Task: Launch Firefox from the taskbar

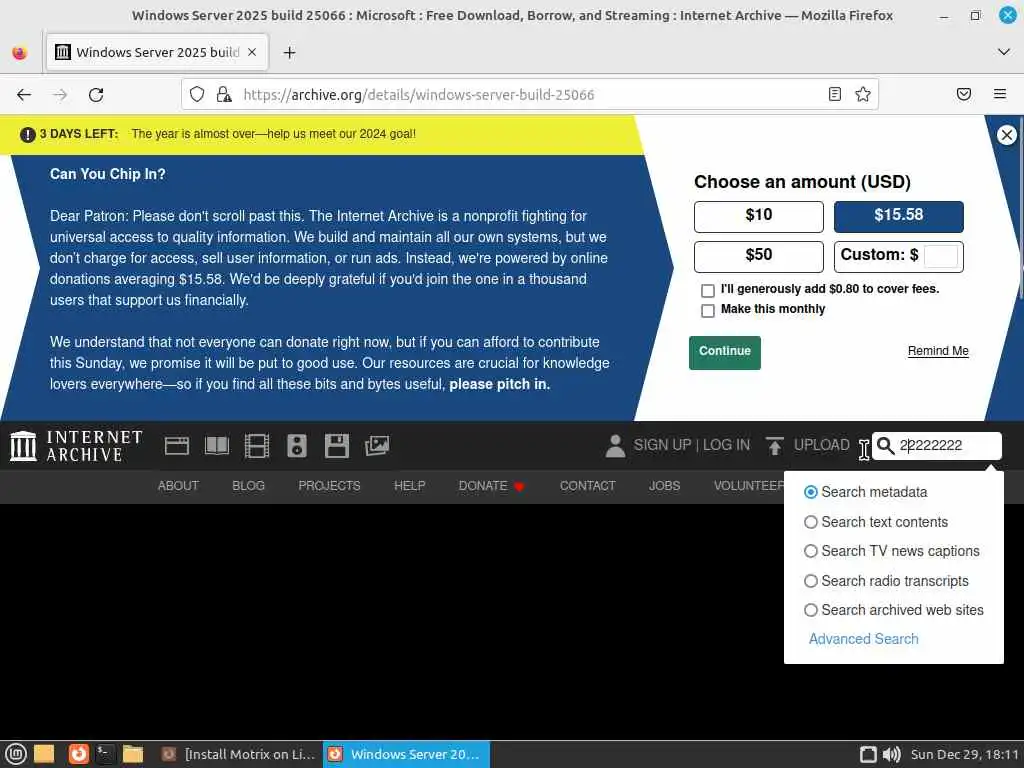Action: 78,754
